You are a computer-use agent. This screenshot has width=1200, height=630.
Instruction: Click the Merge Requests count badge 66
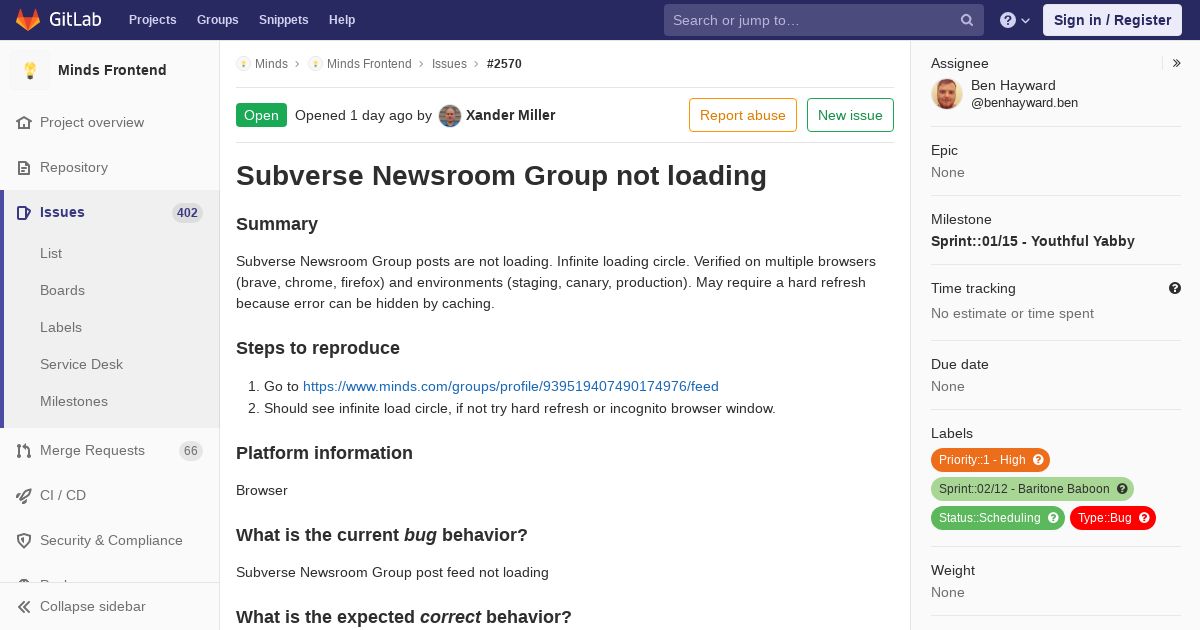pos(191,451)
